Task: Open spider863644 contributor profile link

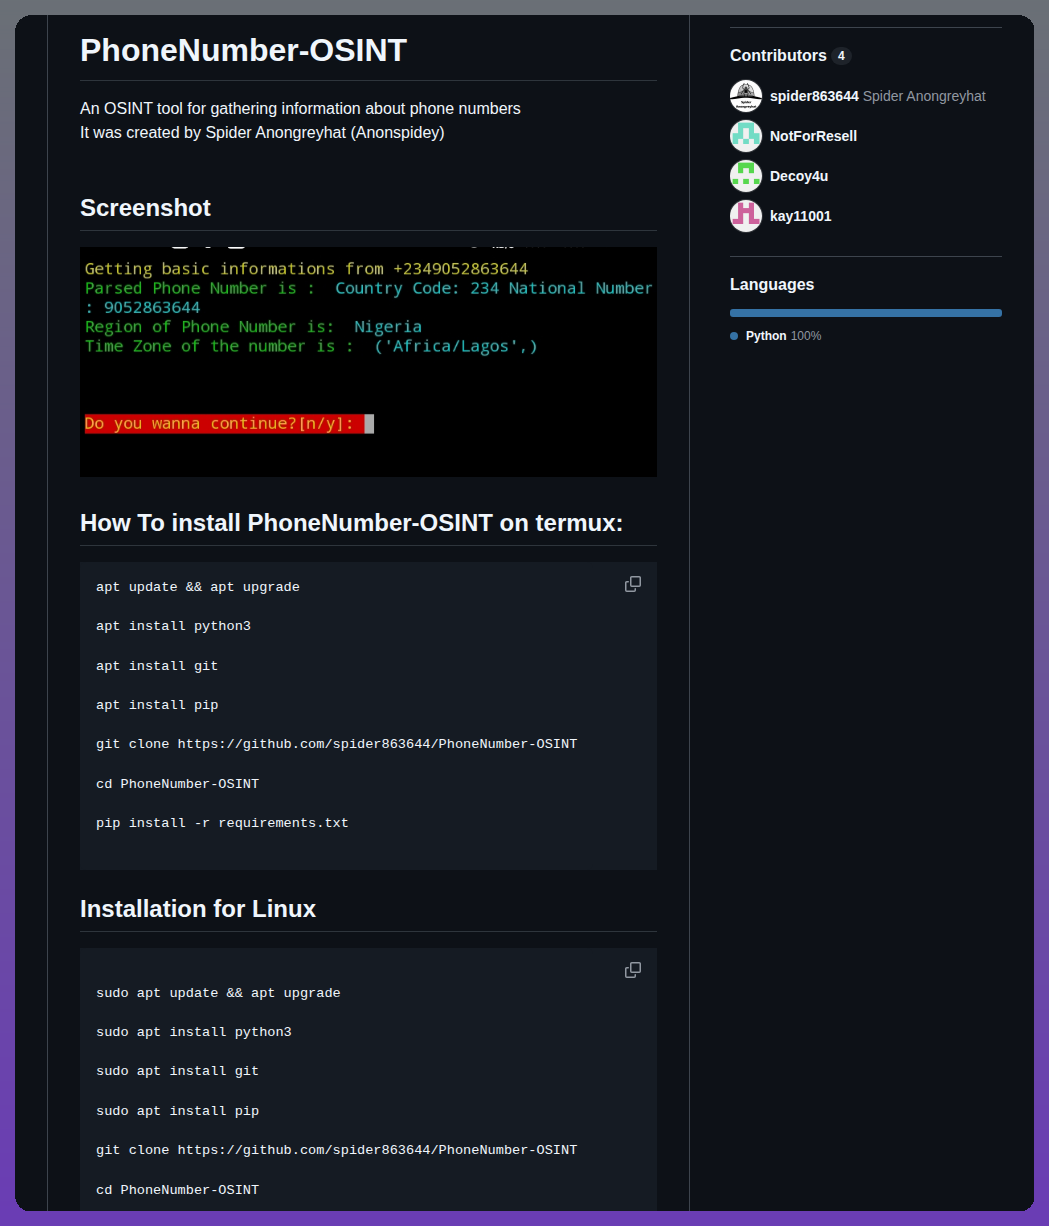Action: point(814,96)
